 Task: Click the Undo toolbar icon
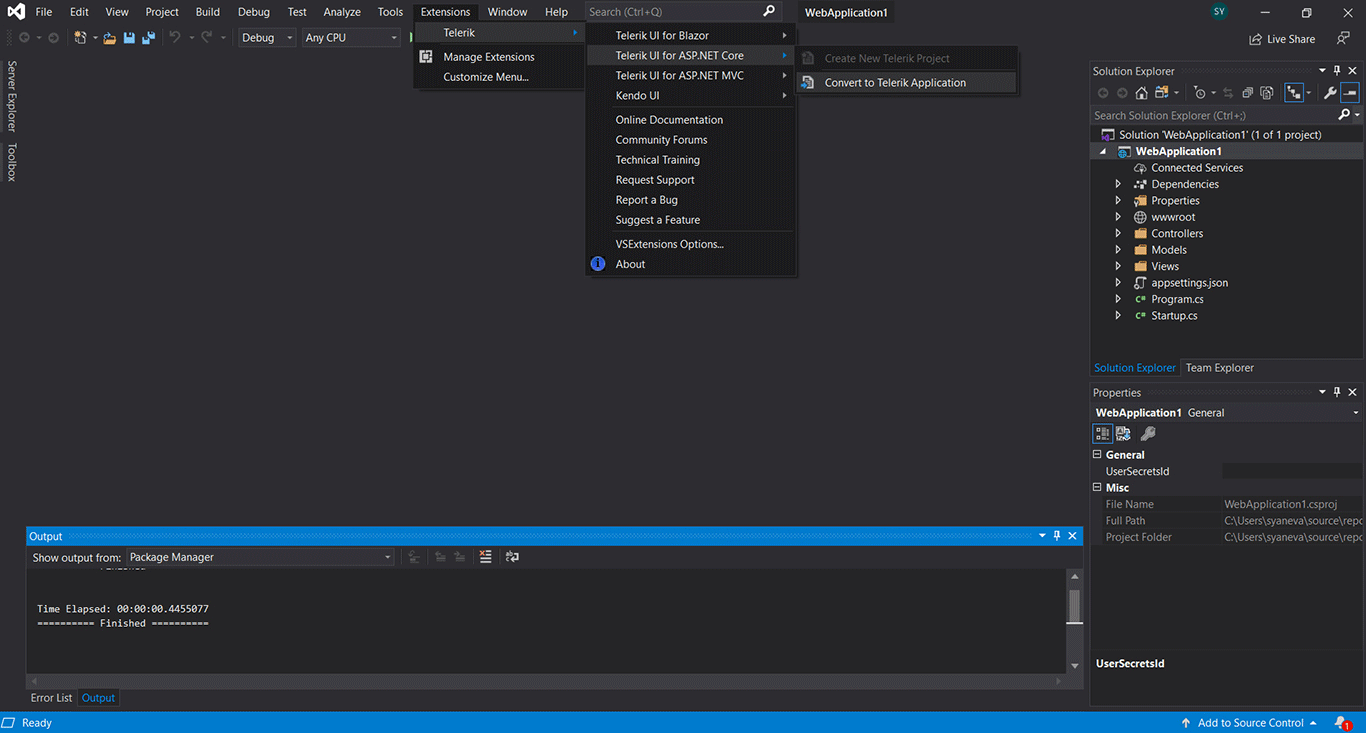click(x=175, y=37)
